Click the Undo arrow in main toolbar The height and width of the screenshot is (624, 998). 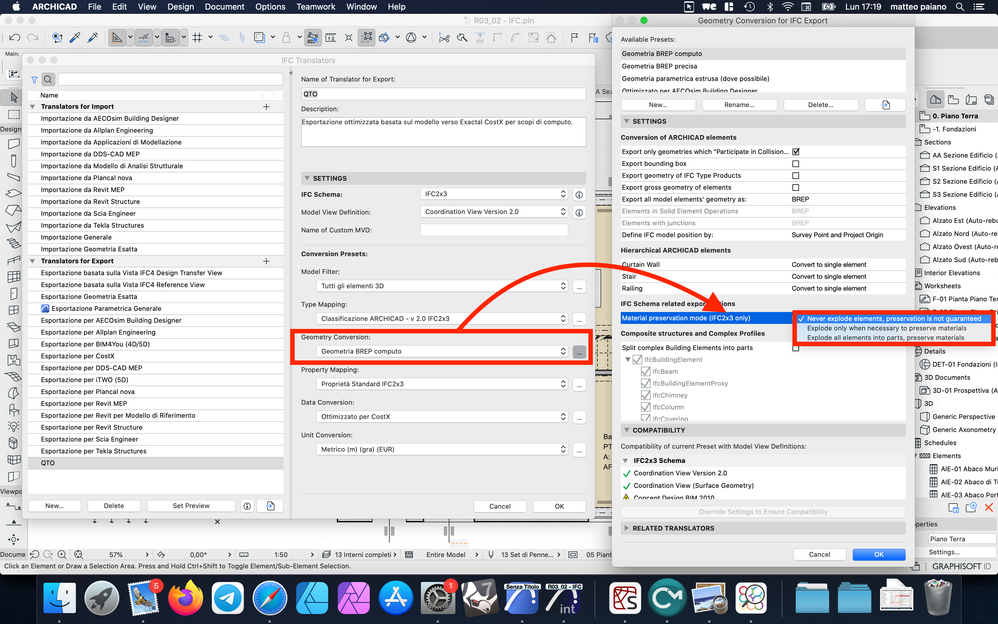pyautogui.click(x=15, y=38)
